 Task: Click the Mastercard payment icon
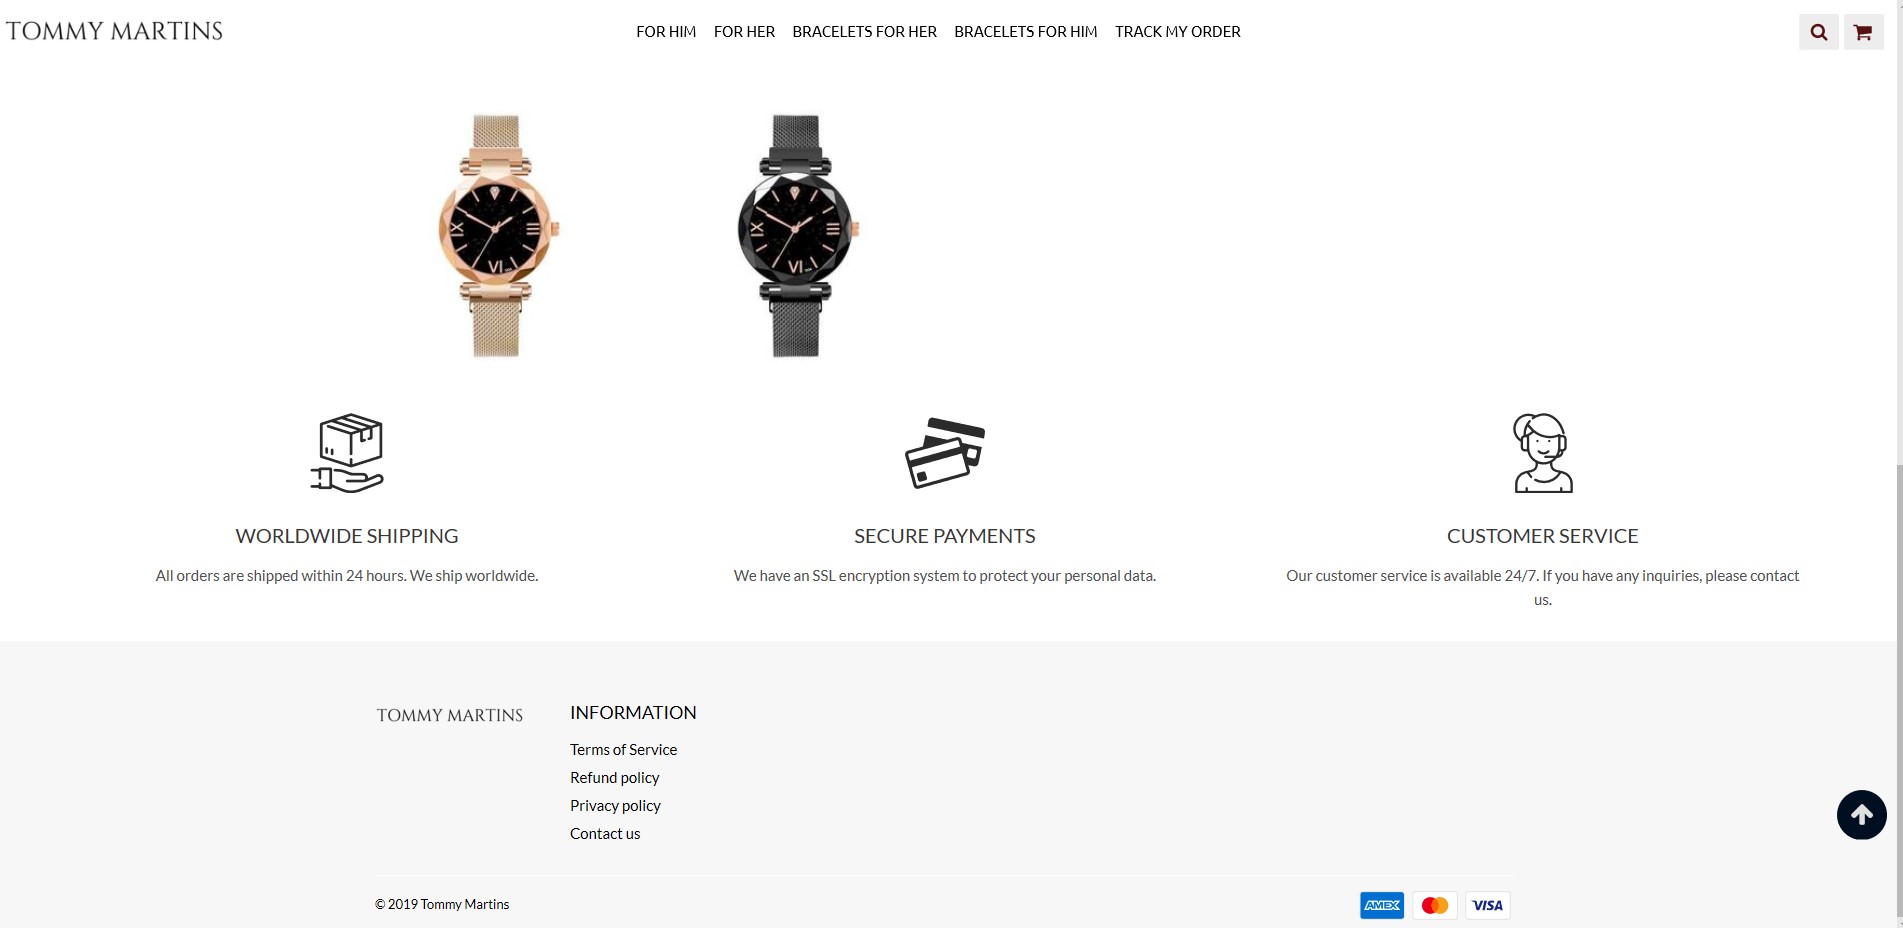1435,905
